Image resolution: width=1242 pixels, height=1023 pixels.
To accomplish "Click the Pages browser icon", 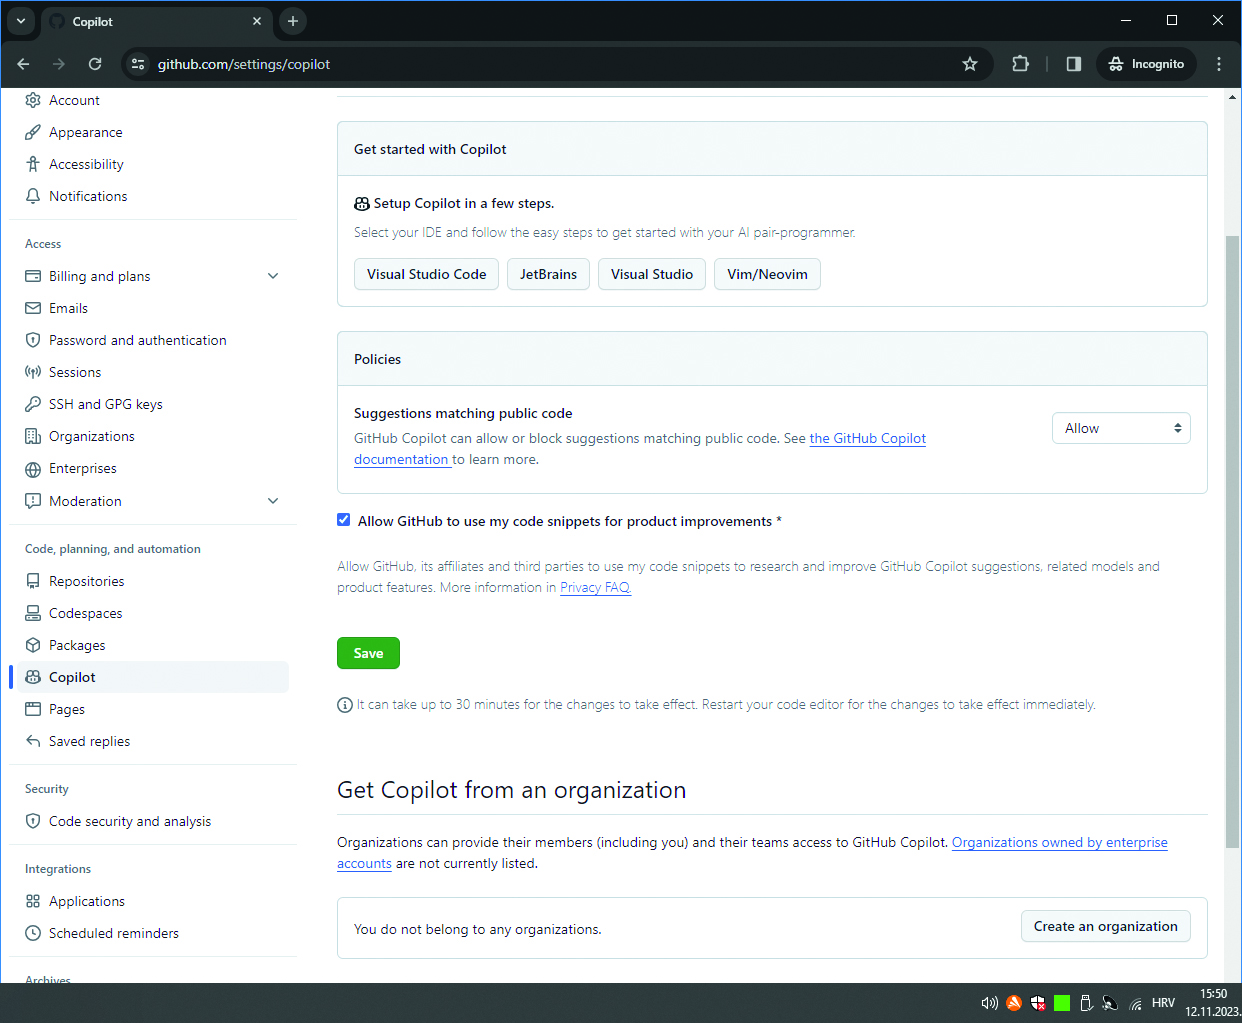I will click(33, 709).
